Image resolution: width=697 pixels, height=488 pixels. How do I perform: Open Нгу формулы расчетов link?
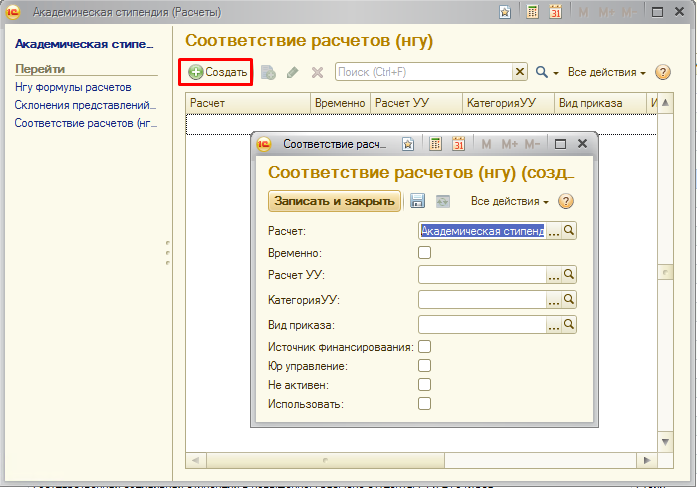(73, 87)
